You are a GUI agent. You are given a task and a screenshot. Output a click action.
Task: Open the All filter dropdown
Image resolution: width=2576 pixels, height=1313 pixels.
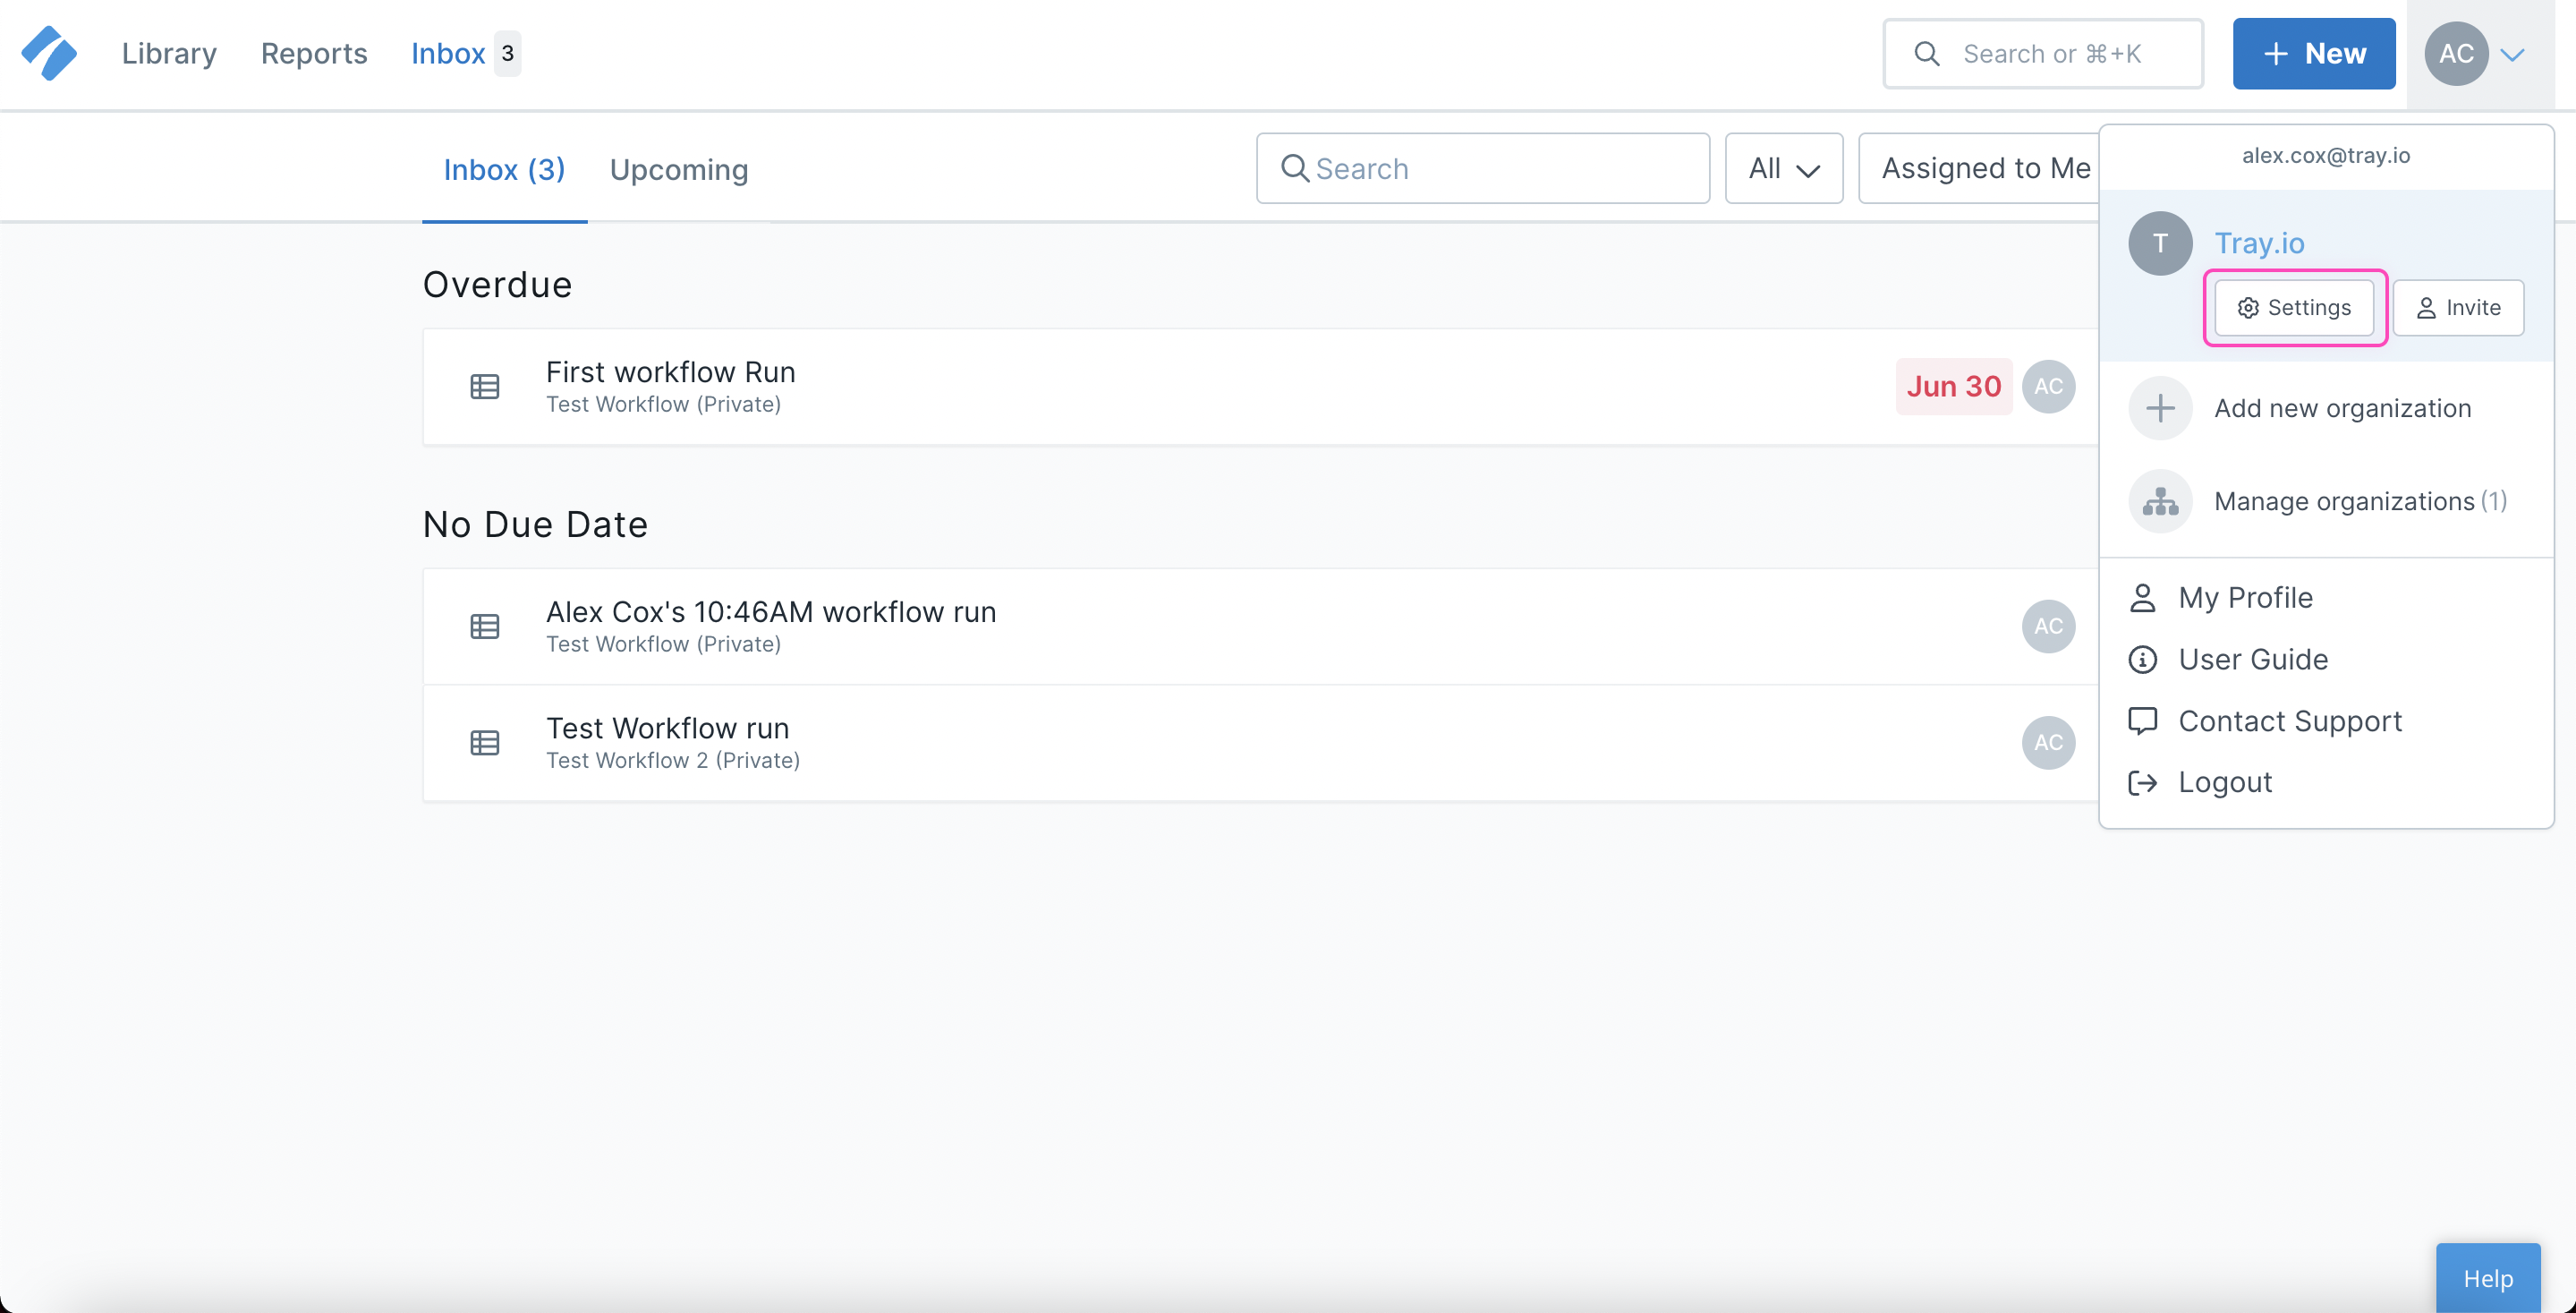point(1783,169)
